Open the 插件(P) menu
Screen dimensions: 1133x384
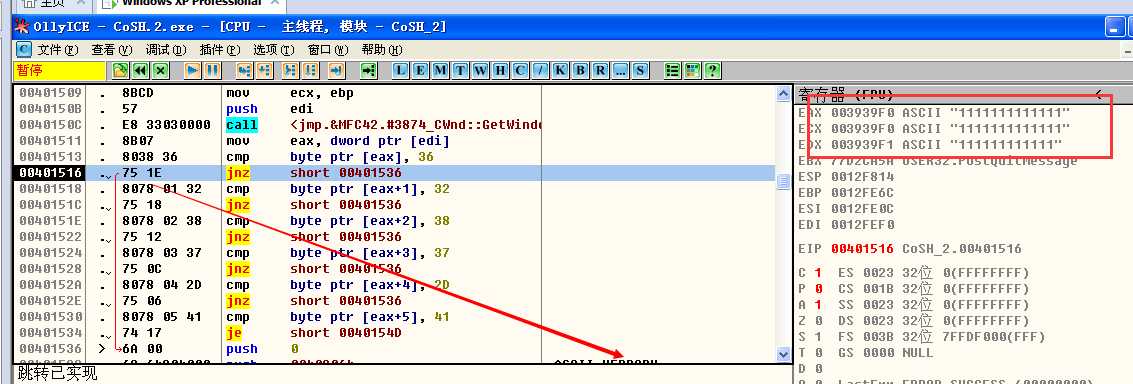220,50
